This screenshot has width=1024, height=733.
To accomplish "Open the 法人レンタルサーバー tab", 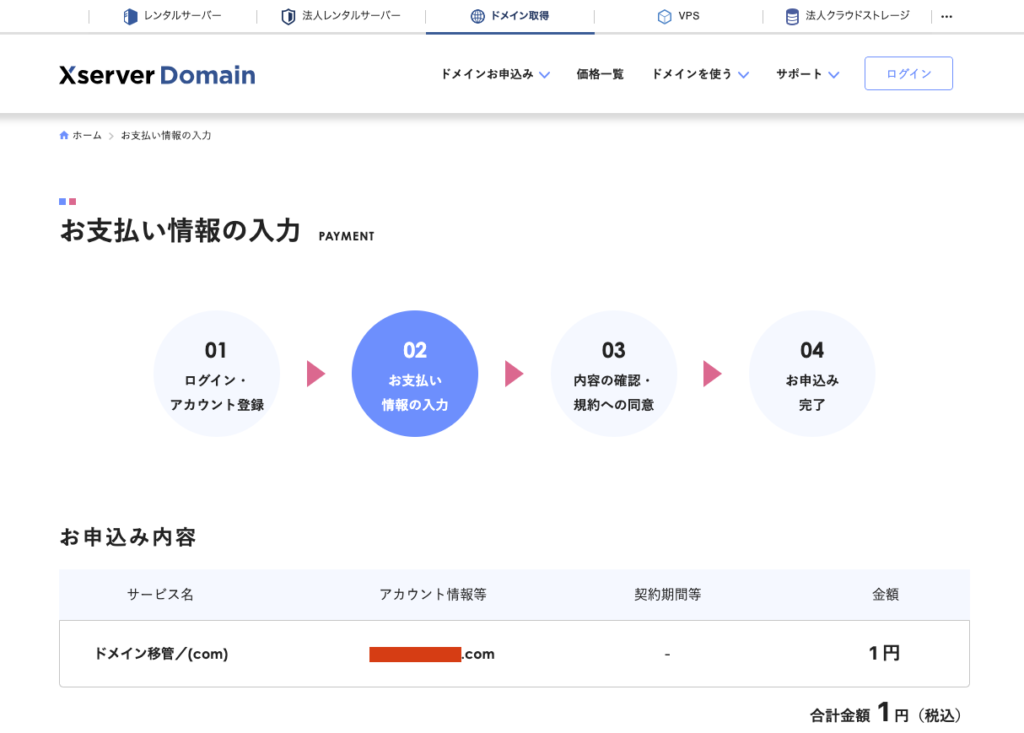I will [341, 16].
